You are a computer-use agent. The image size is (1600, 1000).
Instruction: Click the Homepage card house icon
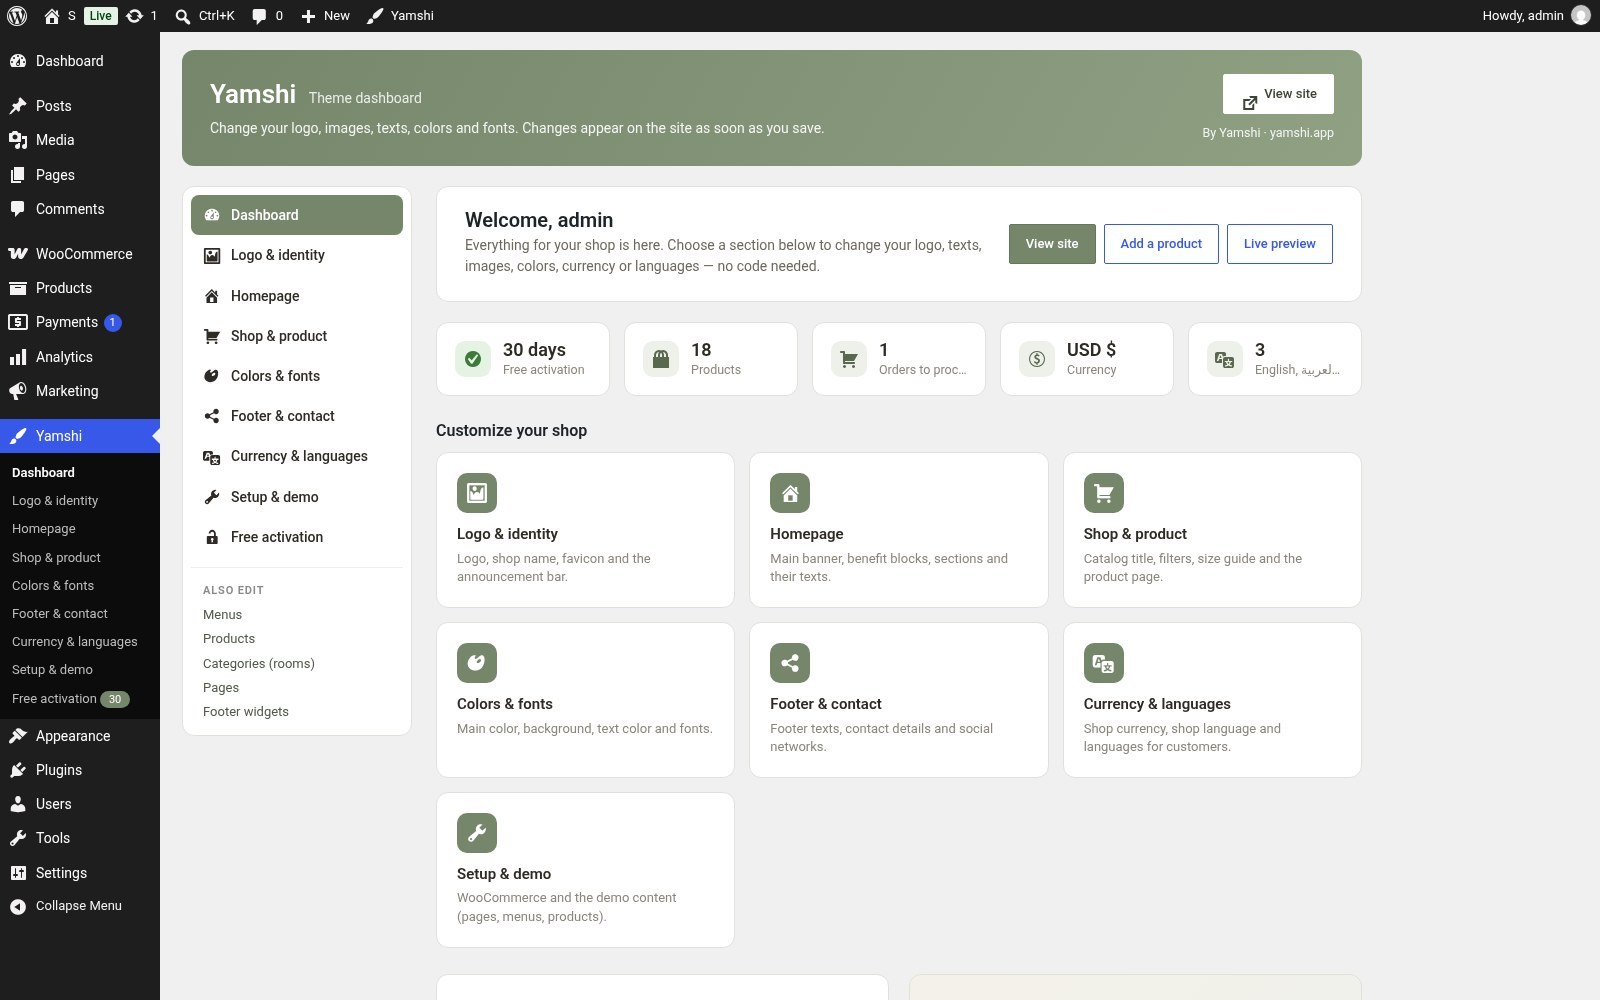click(790, 493)
